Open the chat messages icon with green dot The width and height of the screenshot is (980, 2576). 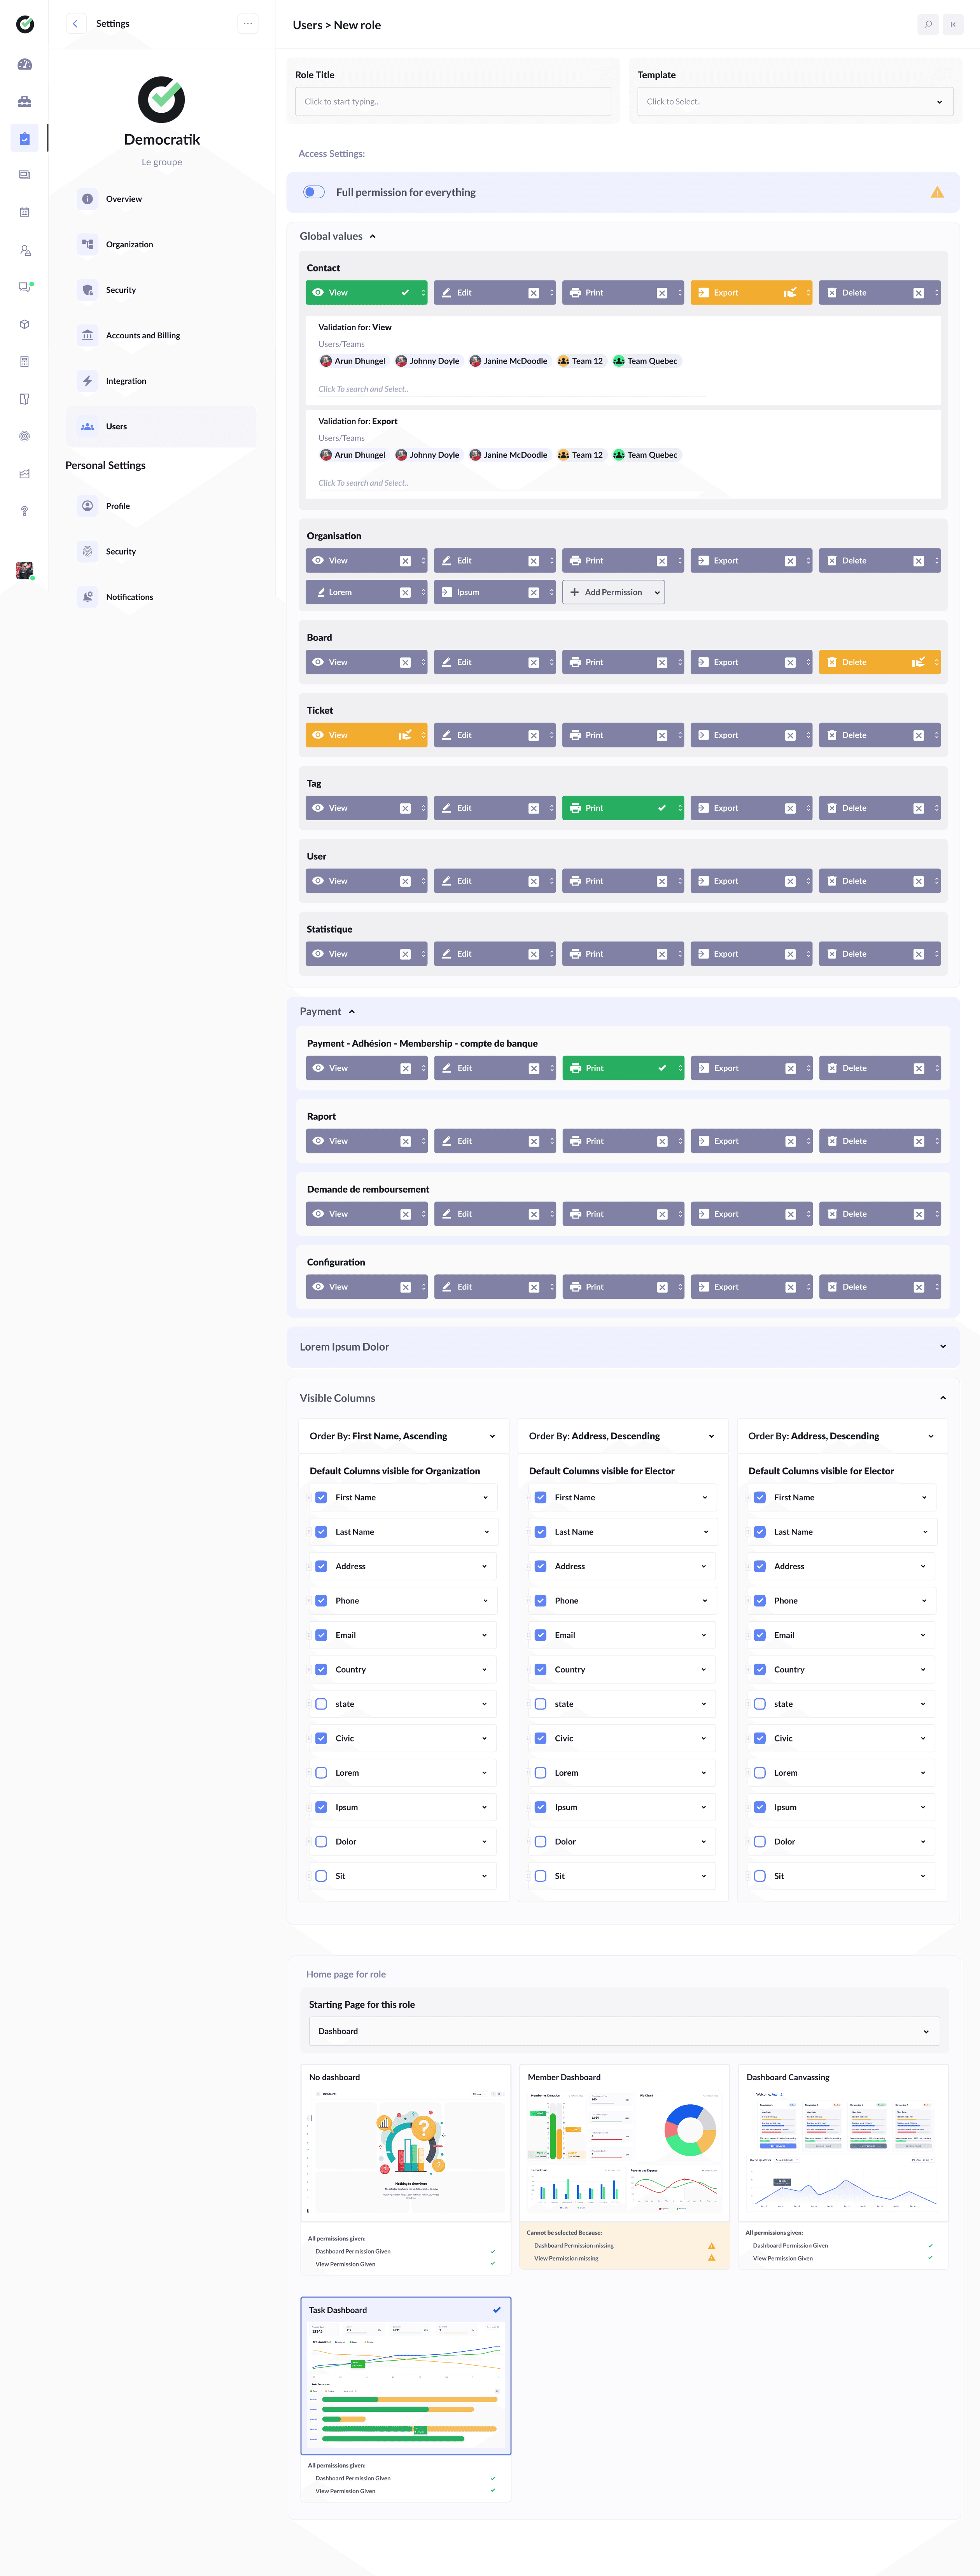(x=25, y=287)
